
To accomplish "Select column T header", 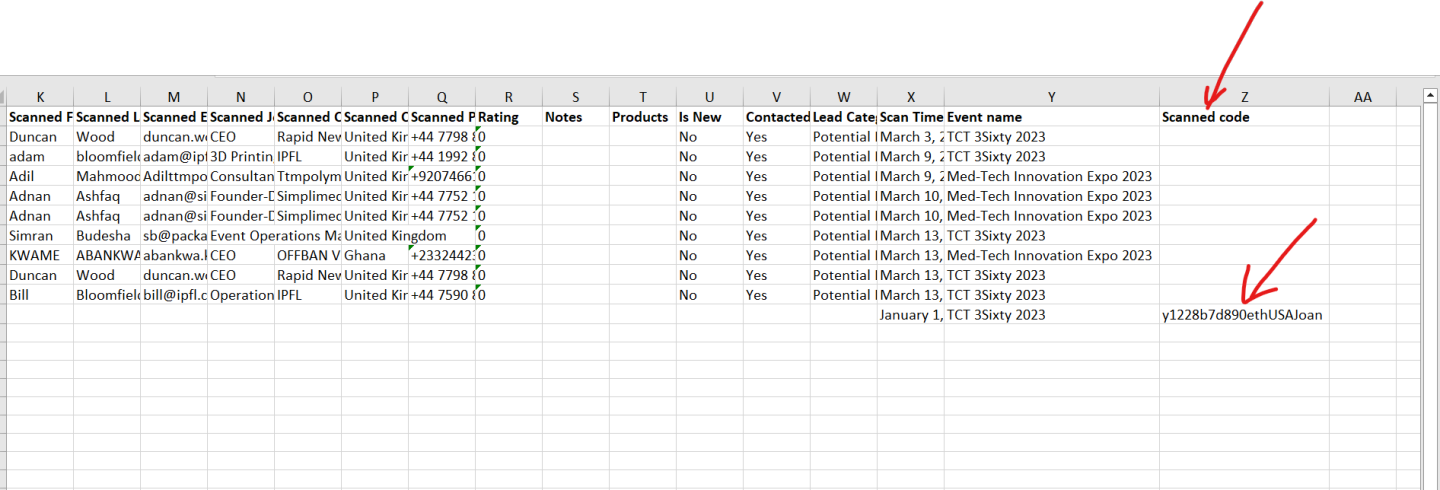I will [x=642, y=97].
